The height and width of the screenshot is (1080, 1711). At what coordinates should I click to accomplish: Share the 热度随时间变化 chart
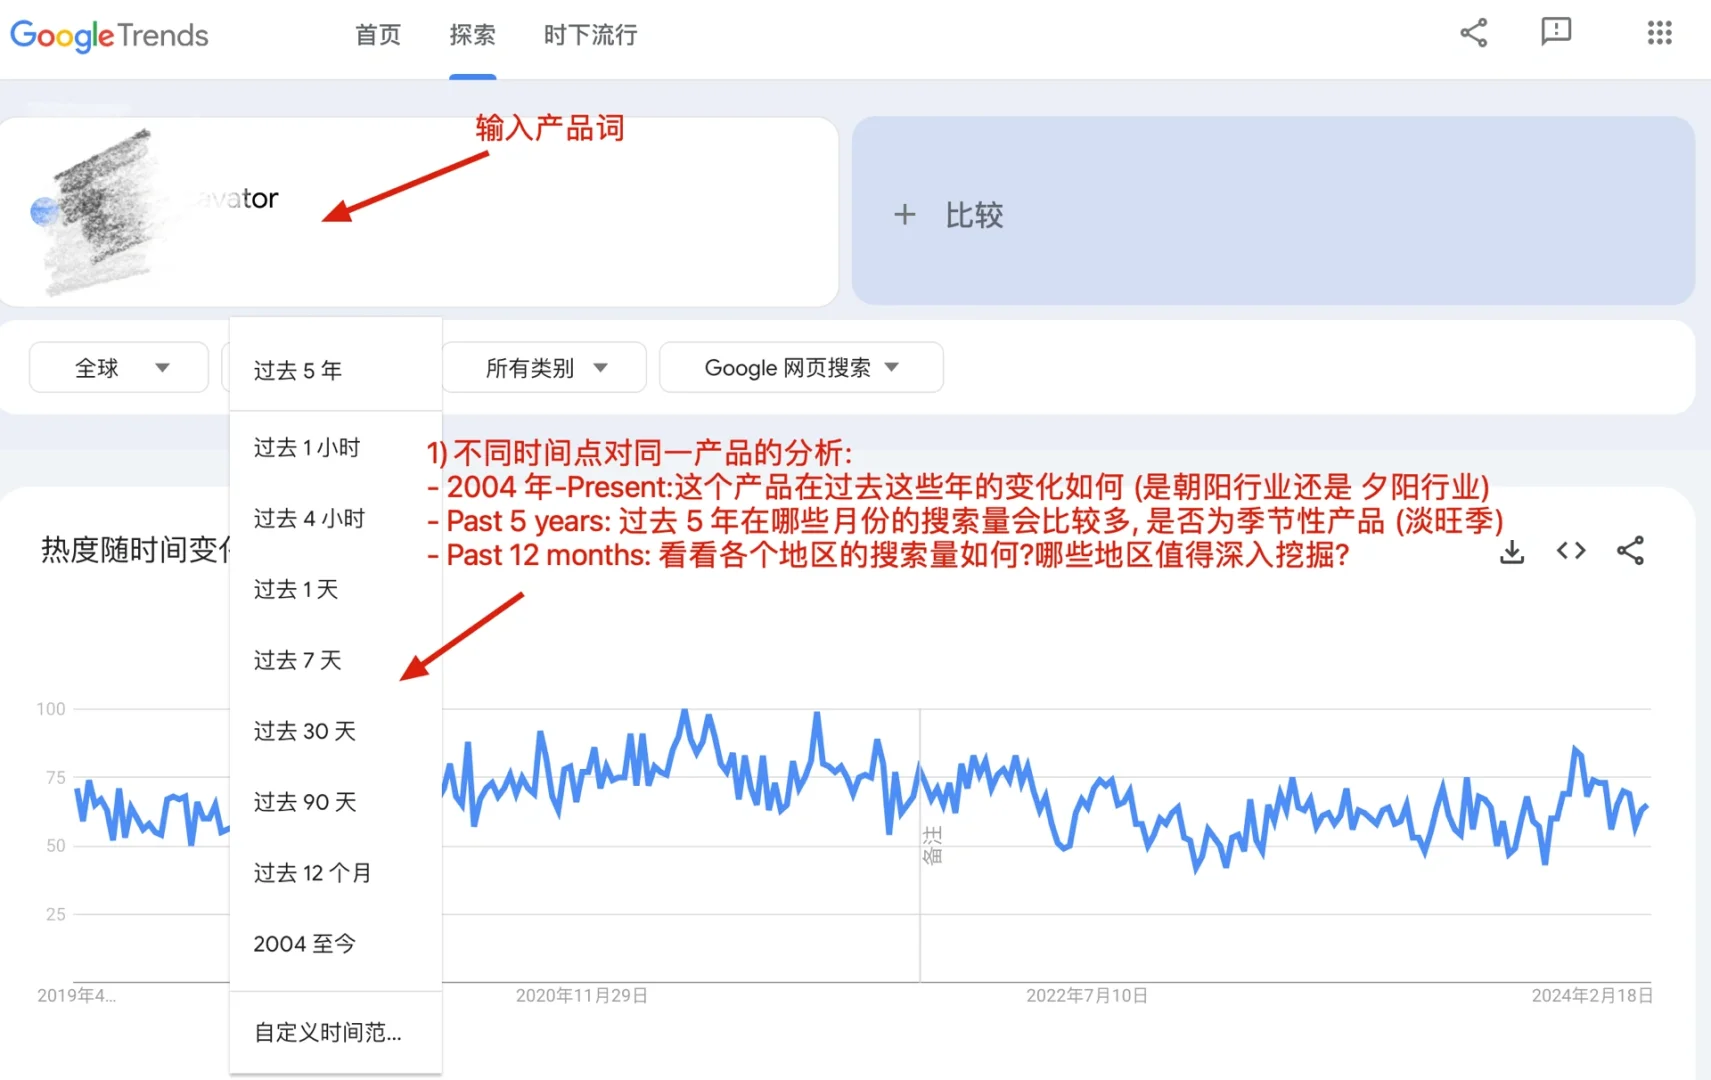coord(1631,551)
